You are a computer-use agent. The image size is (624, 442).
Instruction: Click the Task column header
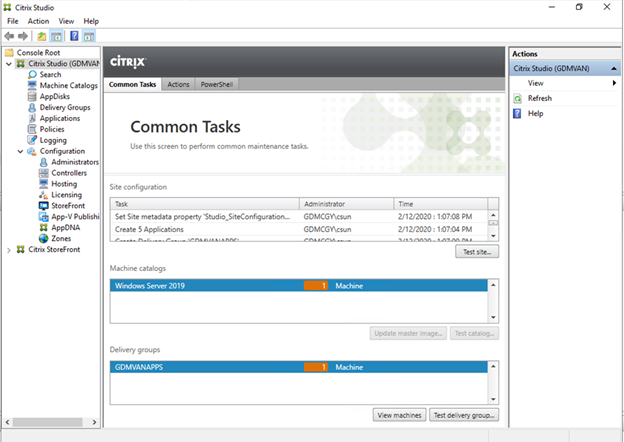pyautogui.click(x=205, y=204)
